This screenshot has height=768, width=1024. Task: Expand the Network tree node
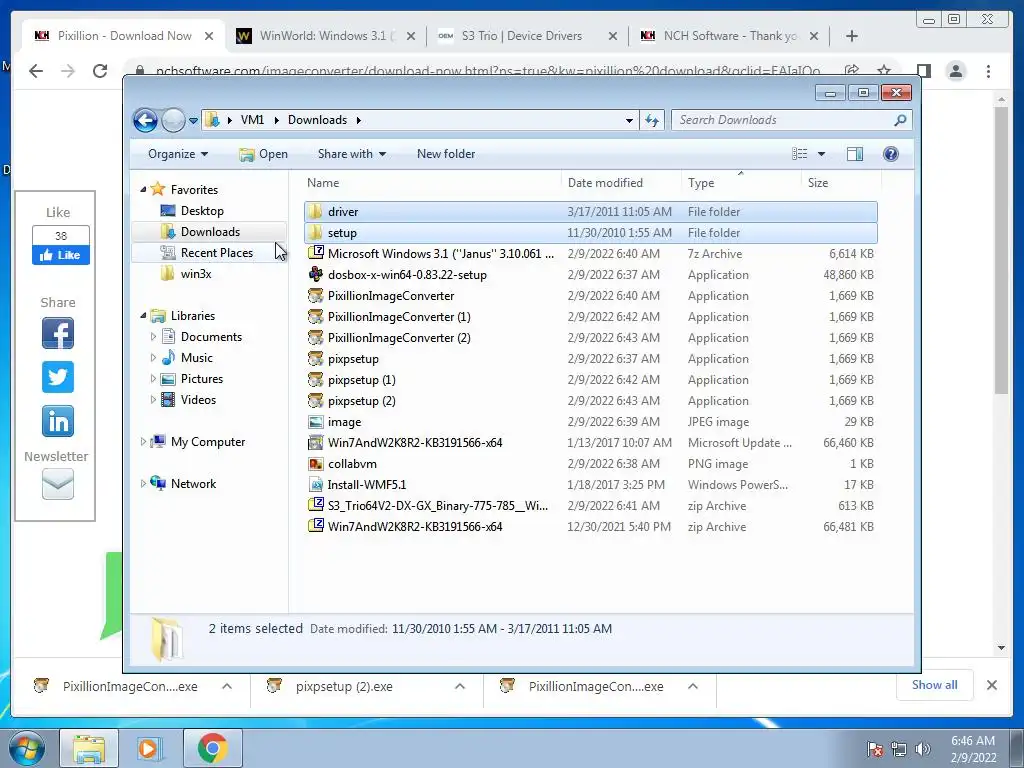pyautogui.click(x=144, y=483)
